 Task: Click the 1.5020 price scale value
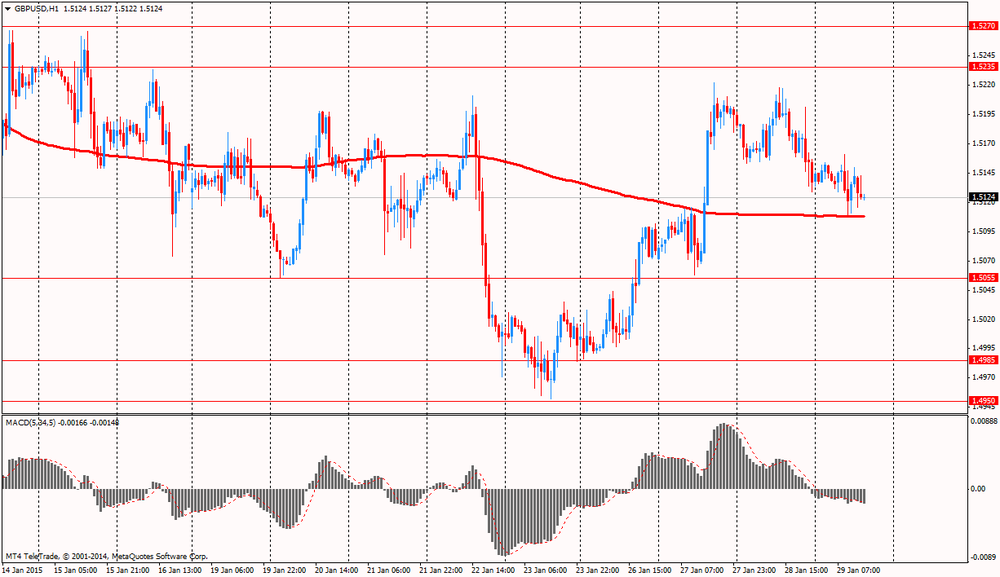(984, 319)
